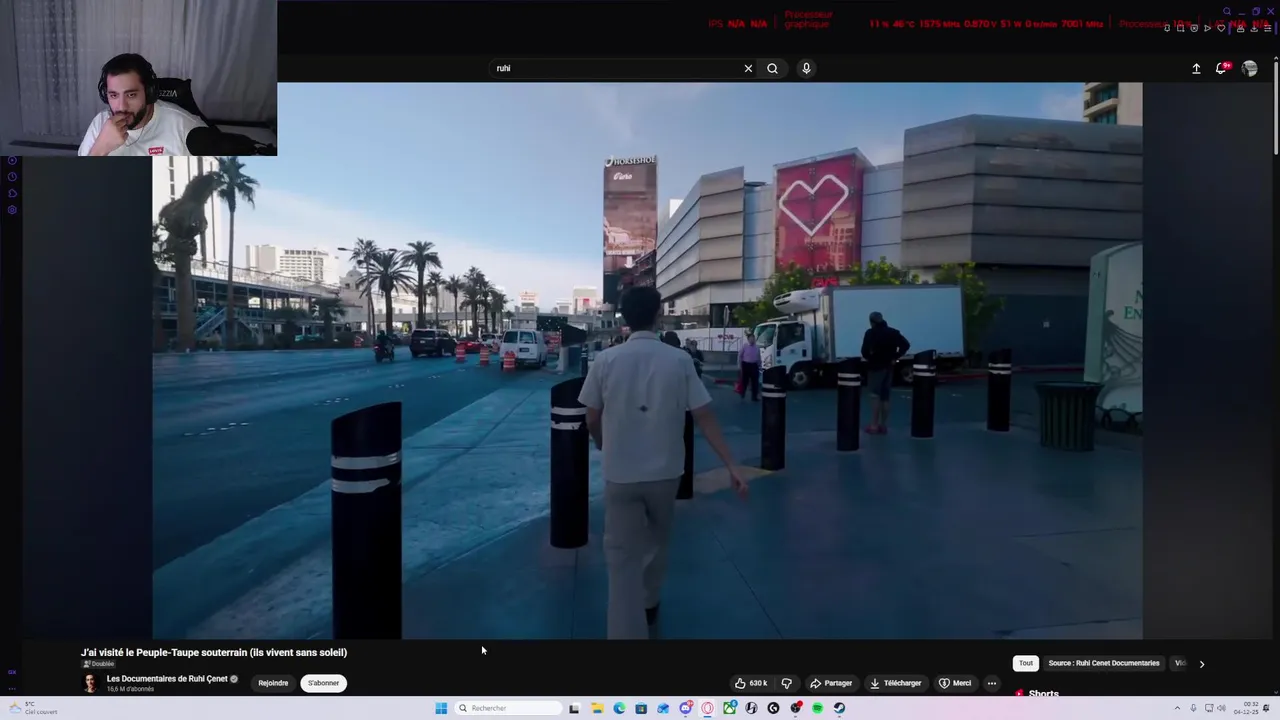Open the YouTube create/upload icon
Viewport: 1280px width, 720px height.
[x=1196, y=68]
